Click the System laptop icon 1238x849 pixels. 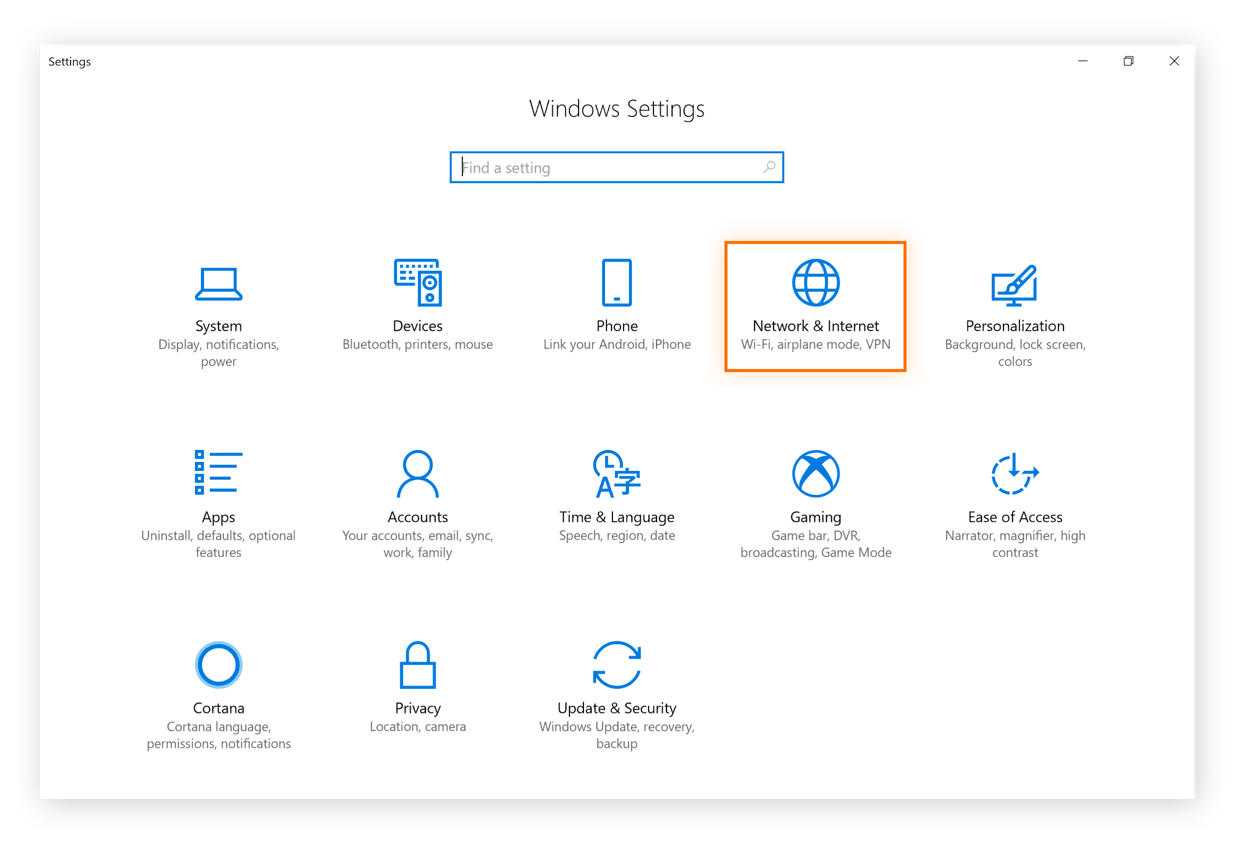coord(218,282)
